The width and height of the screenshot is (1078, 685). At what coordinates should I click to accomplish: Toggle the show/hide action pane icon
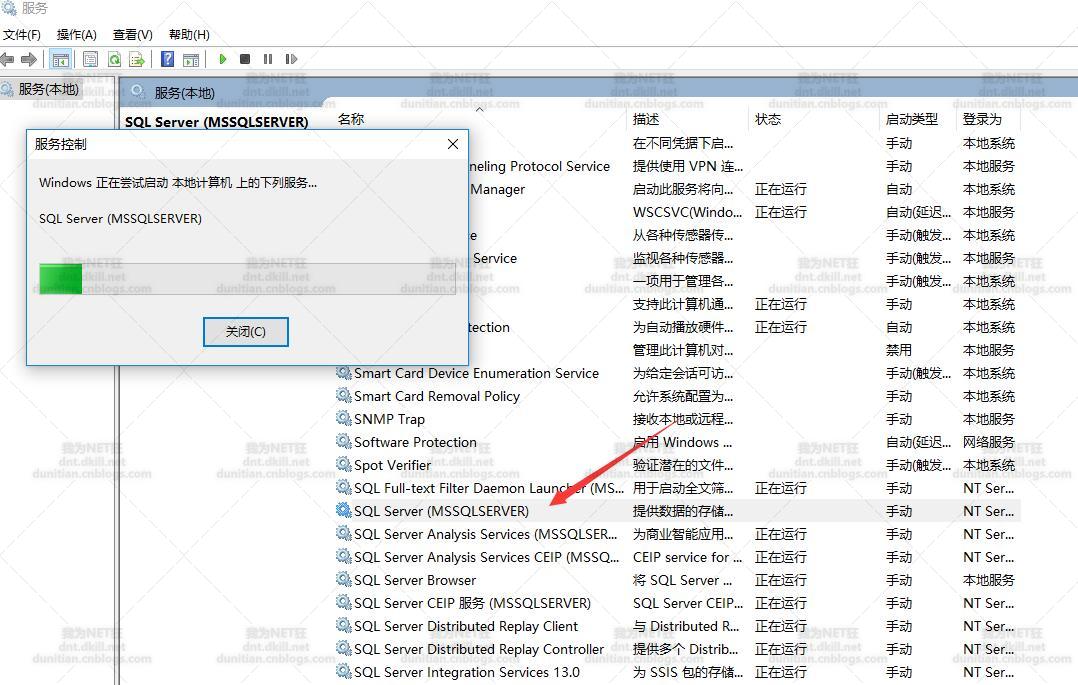coord(191,59)
